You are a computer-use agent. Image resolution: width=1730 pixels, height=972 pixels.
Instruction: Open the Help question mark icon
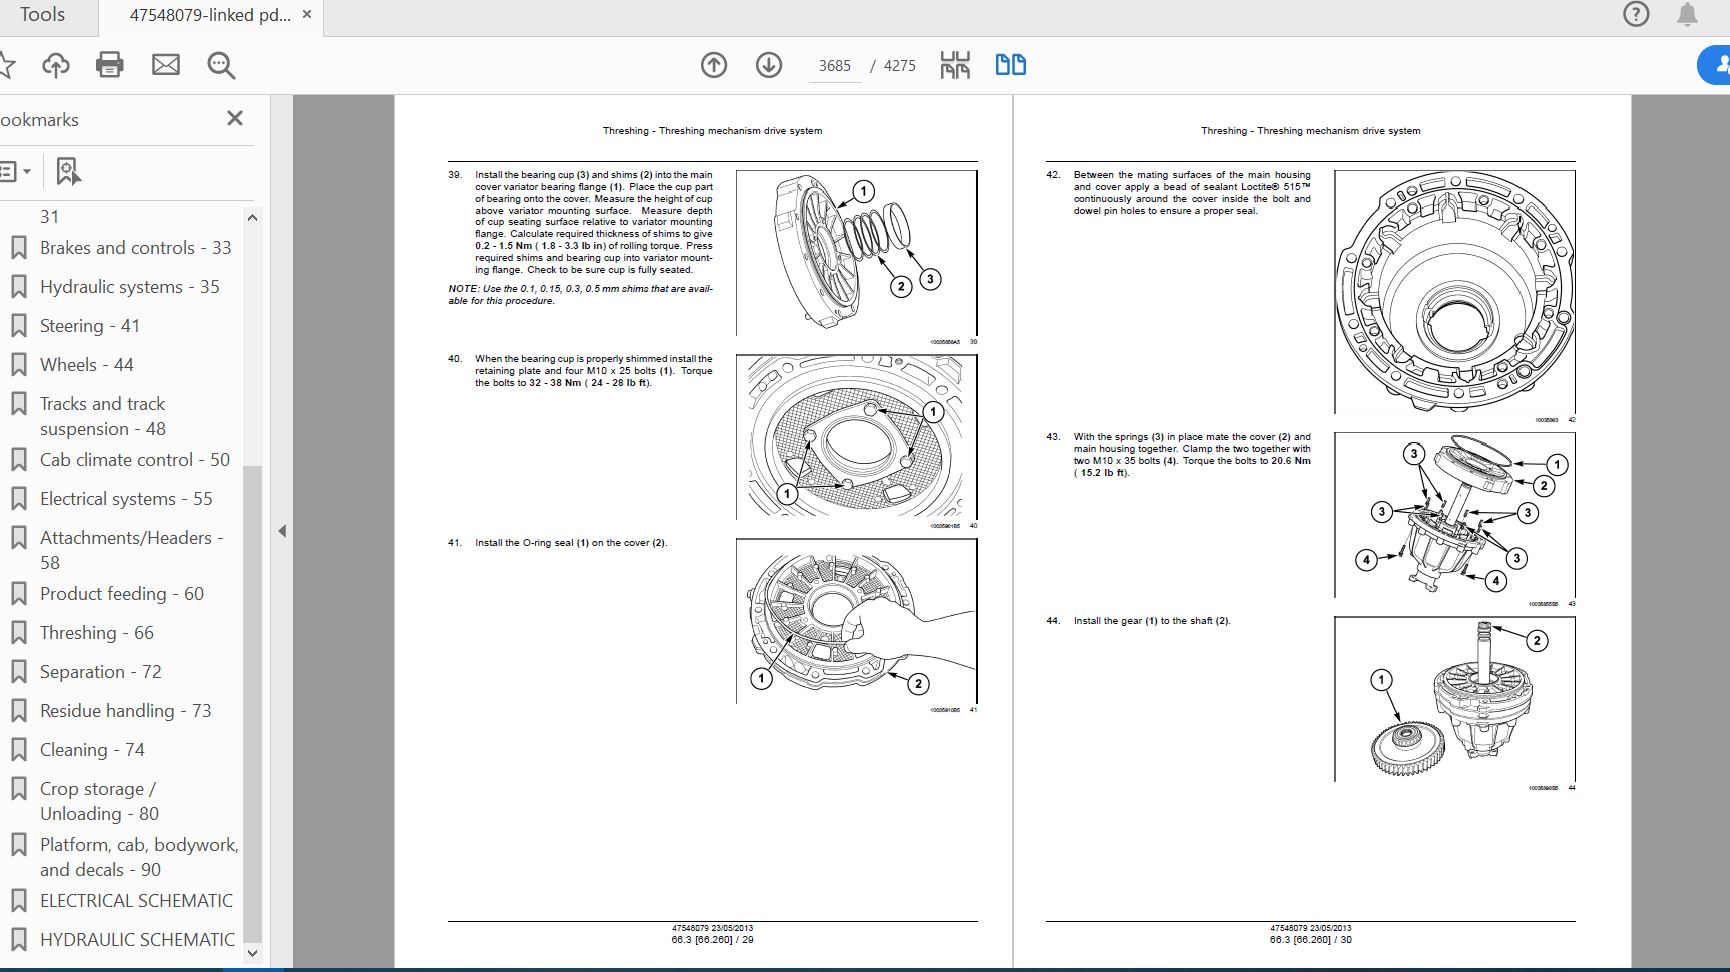coord(1636,15)
